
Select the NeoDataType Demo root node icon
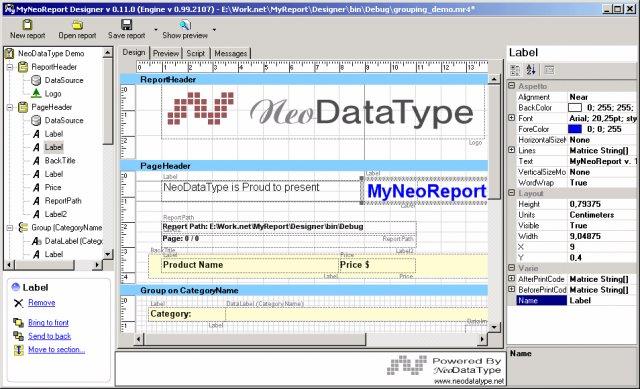9,53
